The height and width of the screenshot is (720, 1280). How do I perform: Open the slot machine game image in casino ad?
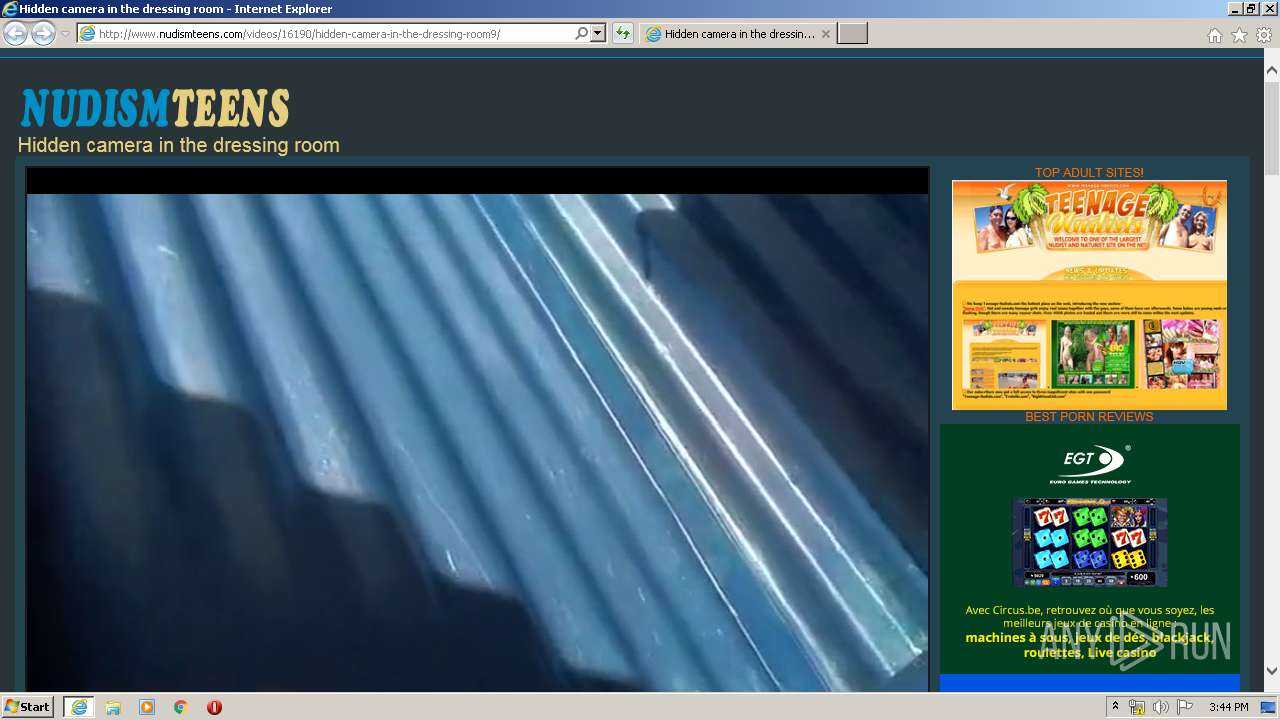coord(1090,542)
